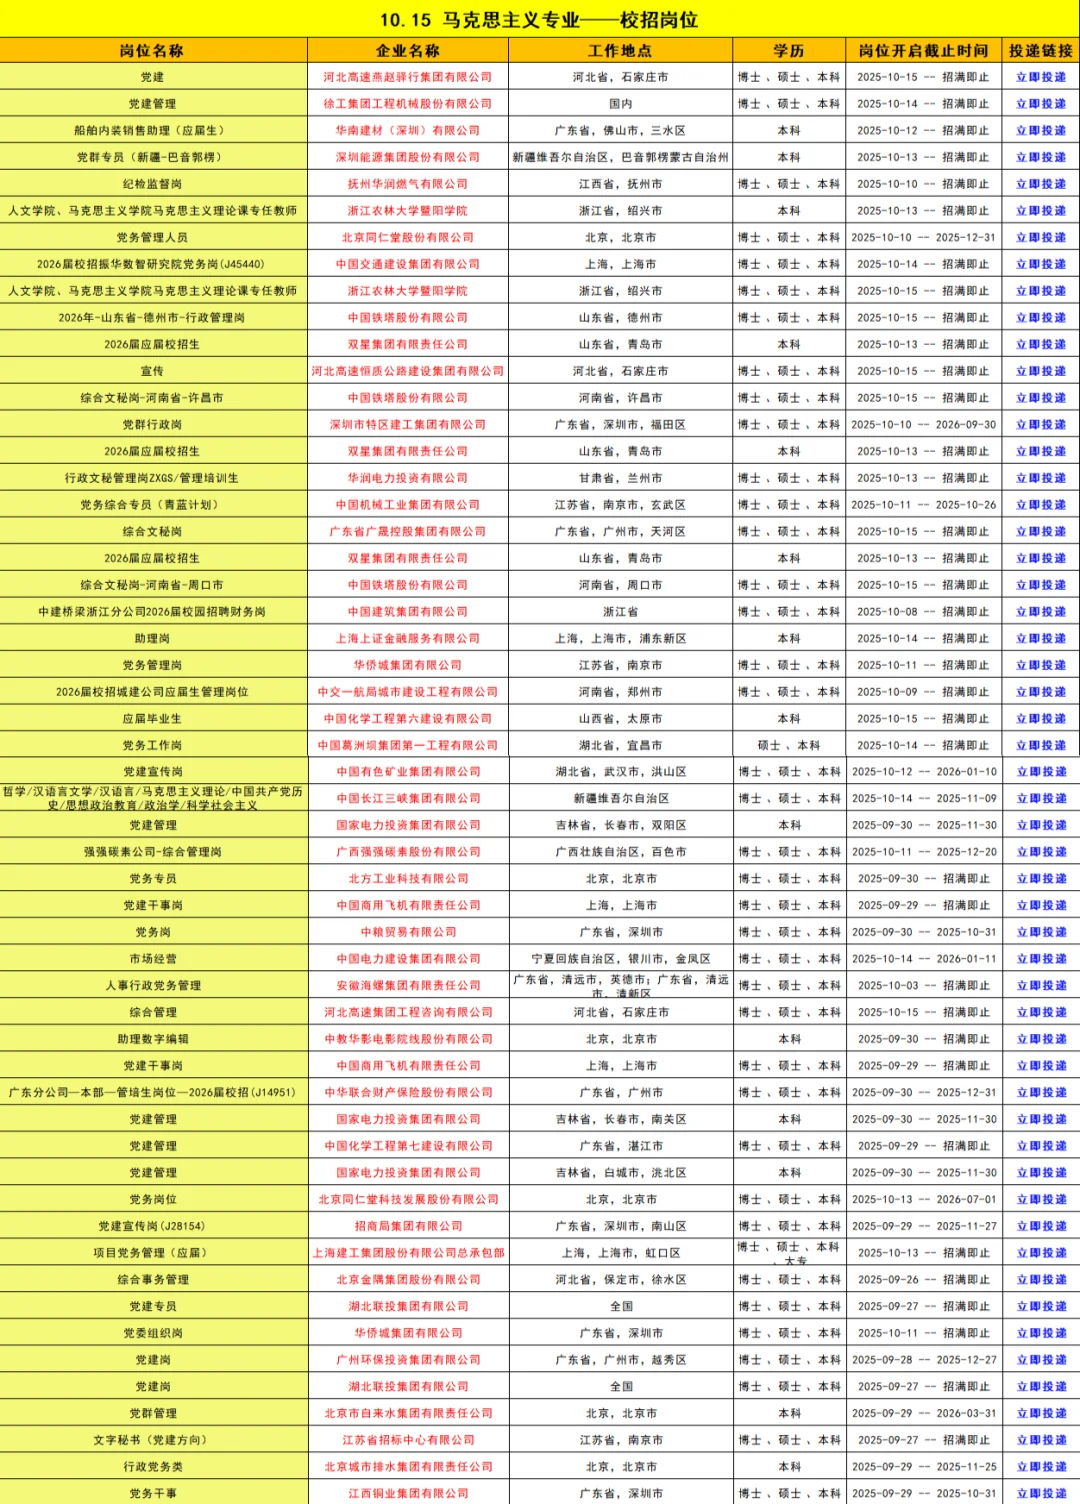Select job cell 2026届校招振华数智研究院党务岗(J45440)
Screen dimensions: 1080x1504
pos(152,264)
